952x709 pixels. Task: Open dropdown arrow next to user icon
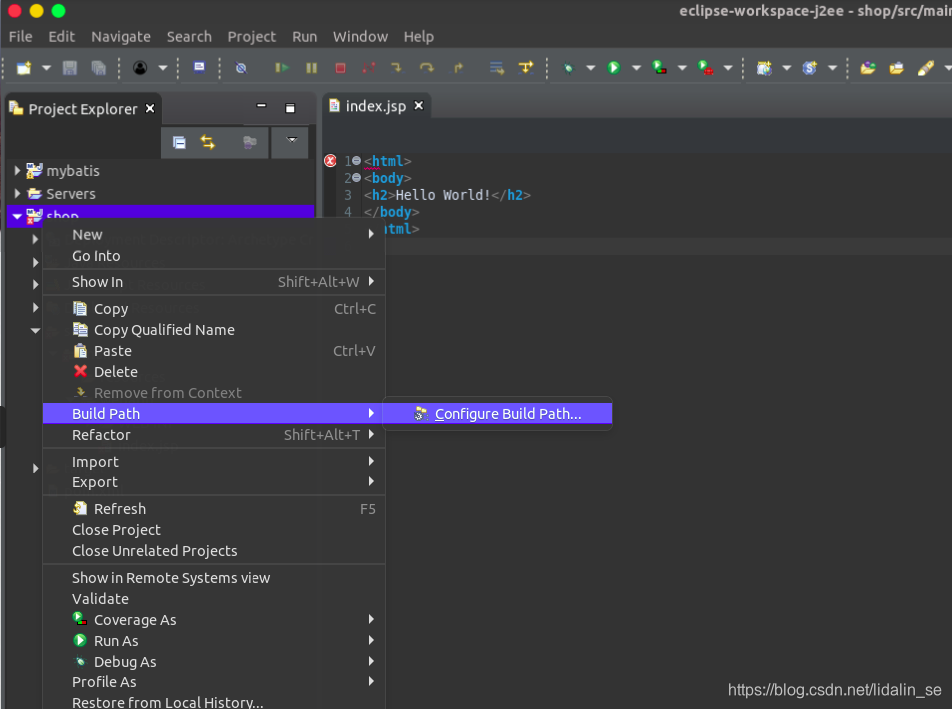point(163,67)
